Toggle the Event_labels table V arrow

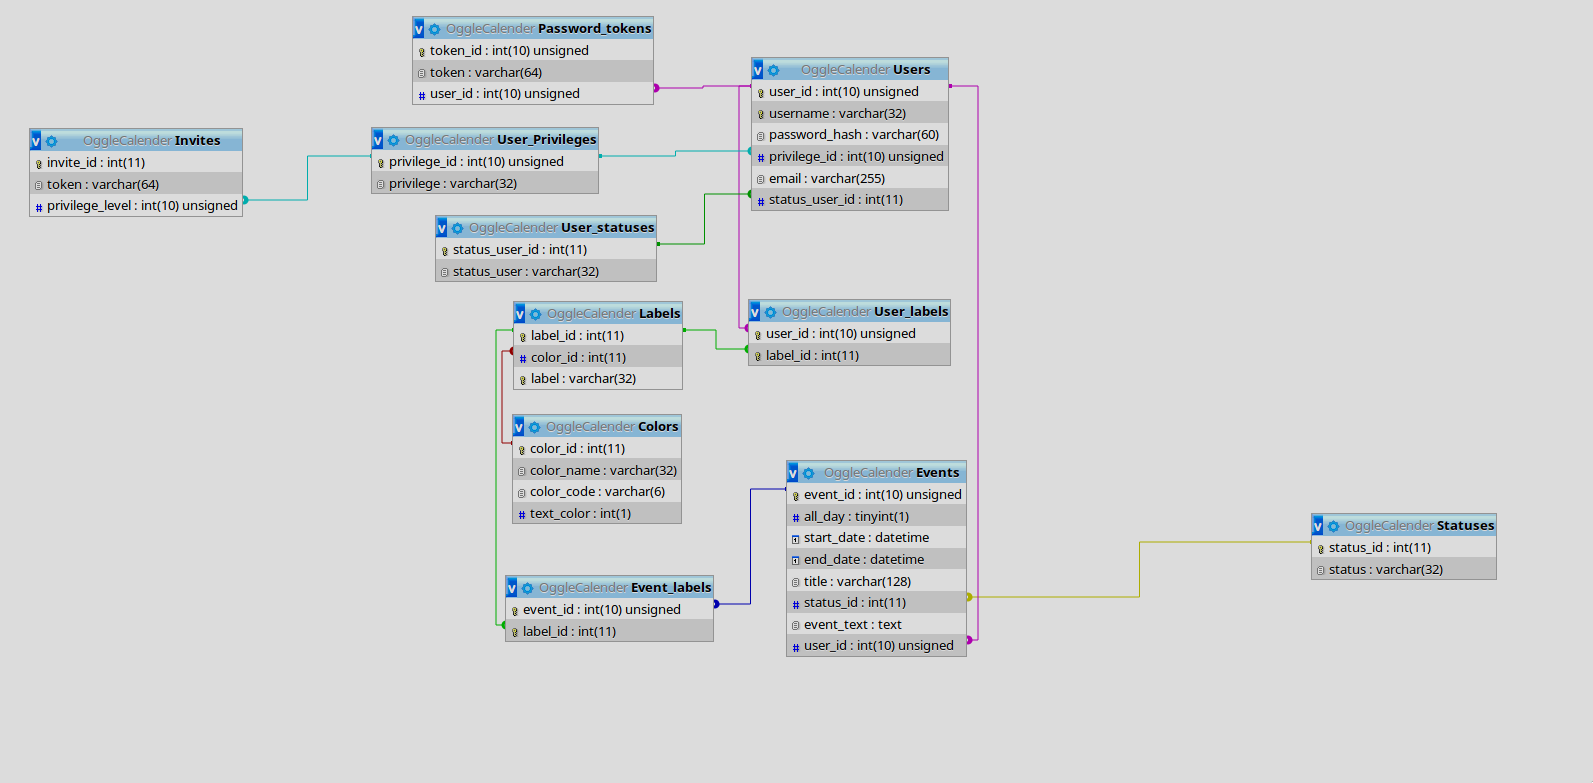(x=512, y=588)
